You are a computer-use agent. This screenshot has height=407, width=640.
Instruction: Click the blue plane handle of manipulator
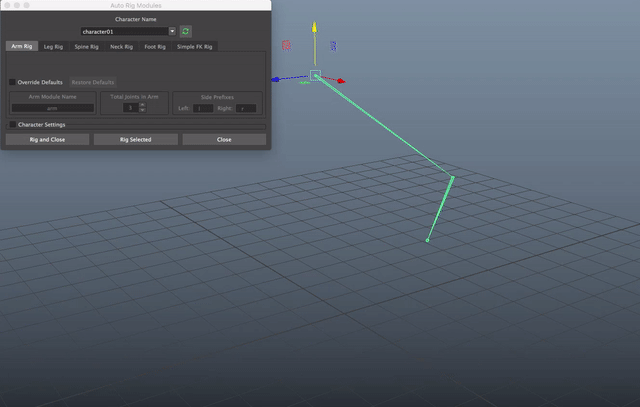(333, 46)
